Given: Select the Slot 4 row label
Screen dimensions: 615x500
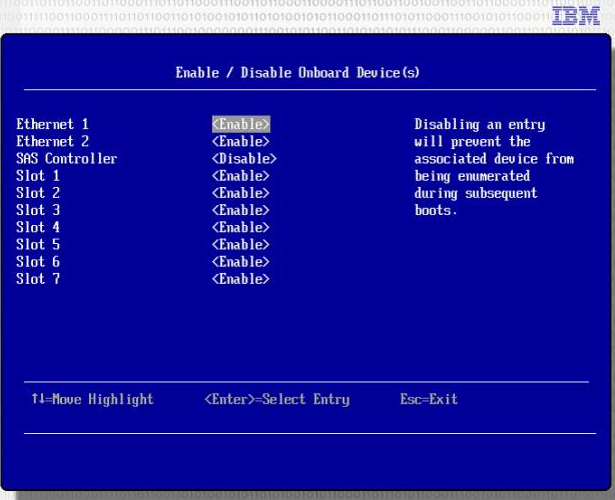Looking at the screenshot, I should 38,227.
